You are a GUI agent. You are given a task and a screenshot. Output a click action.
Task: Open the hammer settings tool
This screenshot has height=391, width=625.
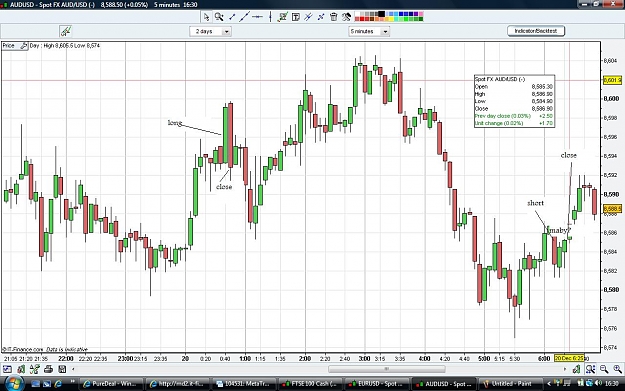click(346, 17)
